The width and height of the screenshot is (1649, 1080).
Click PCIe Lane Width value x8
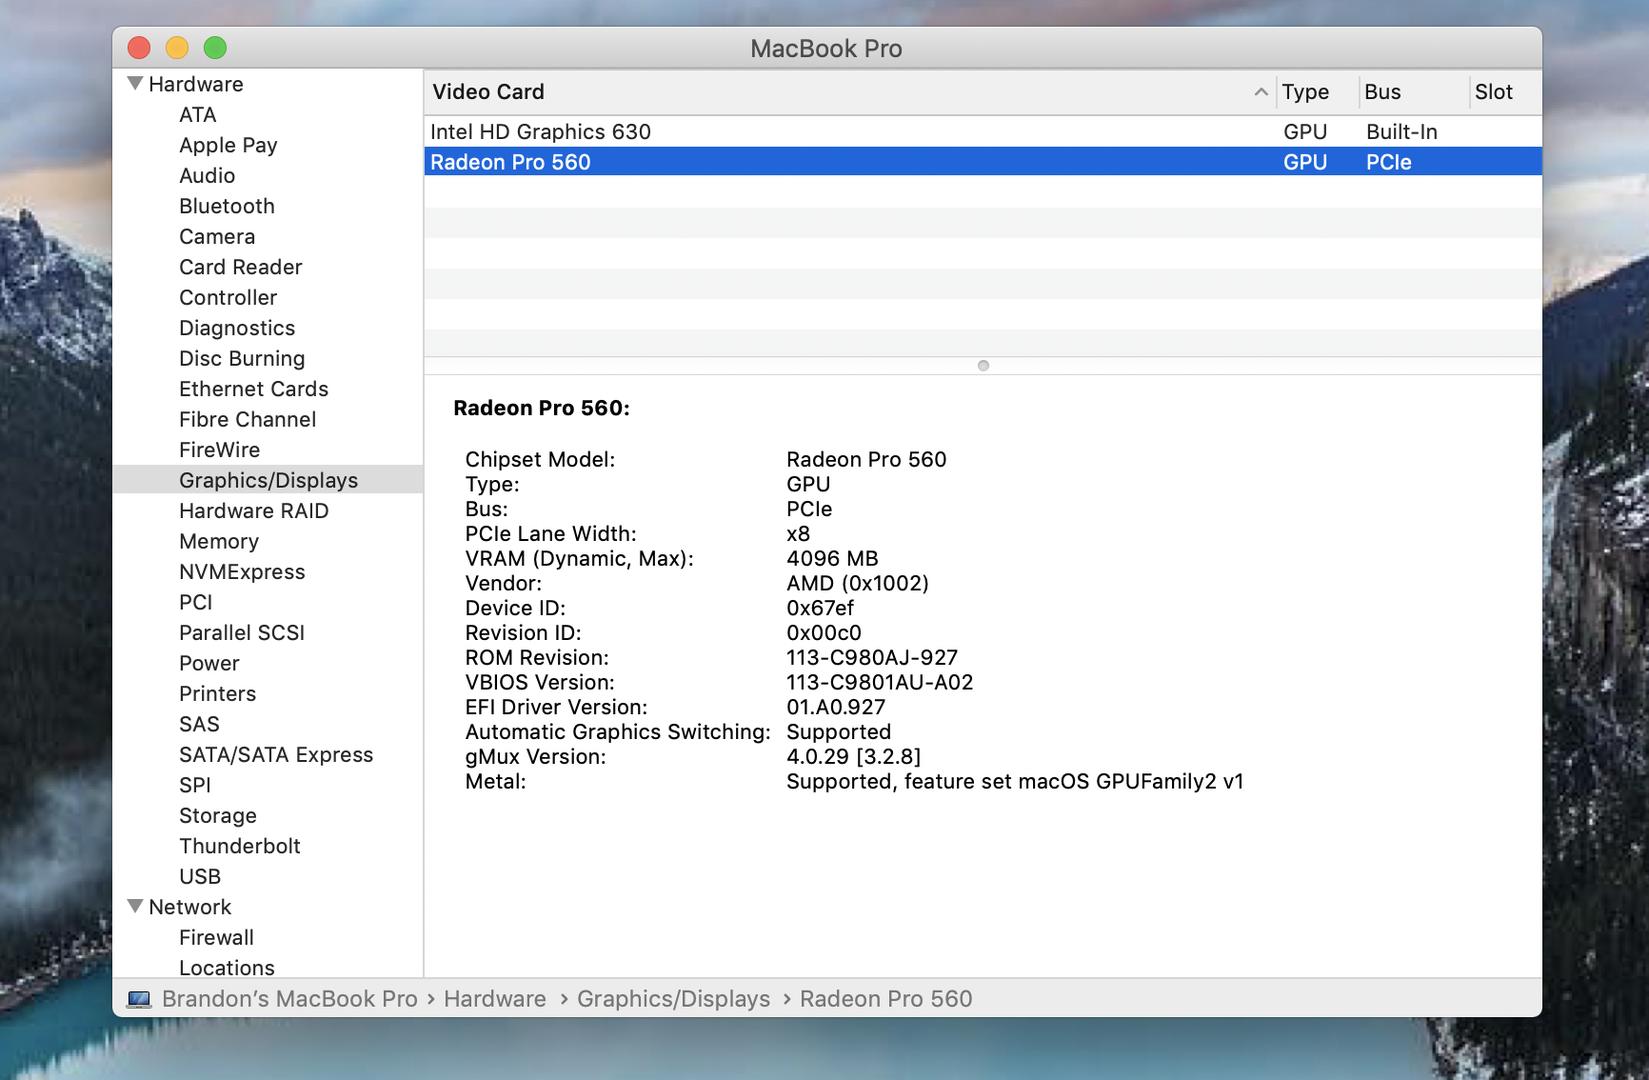click(798, 534)
